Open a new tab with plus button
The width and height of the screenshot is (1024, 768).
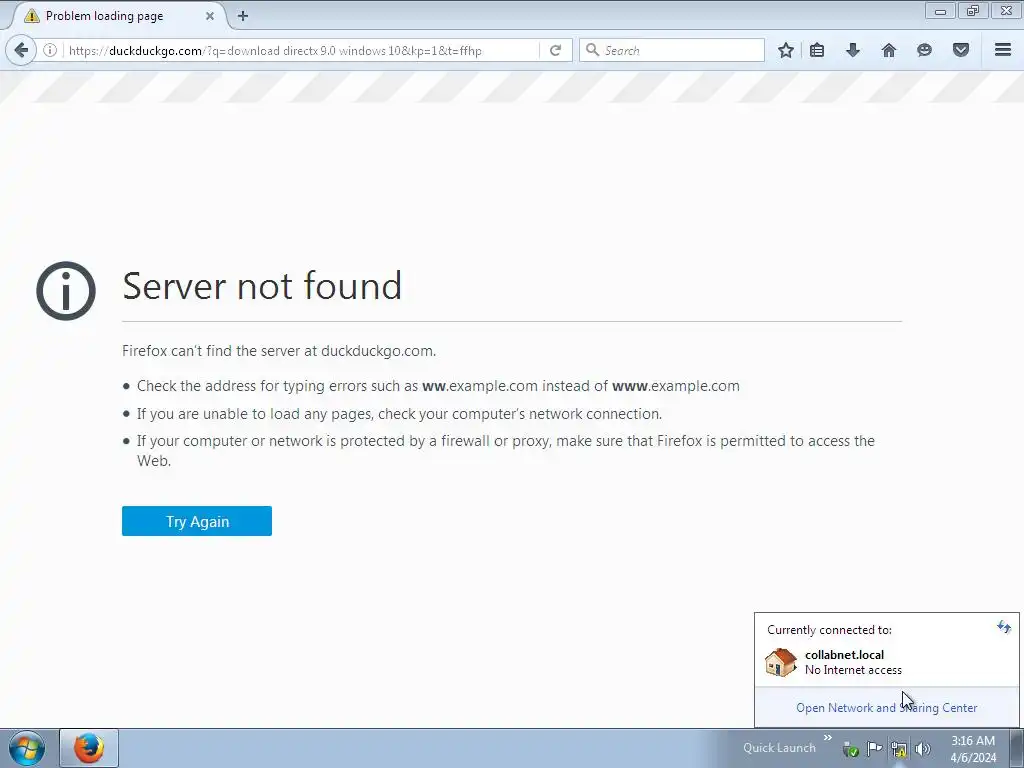243,16
